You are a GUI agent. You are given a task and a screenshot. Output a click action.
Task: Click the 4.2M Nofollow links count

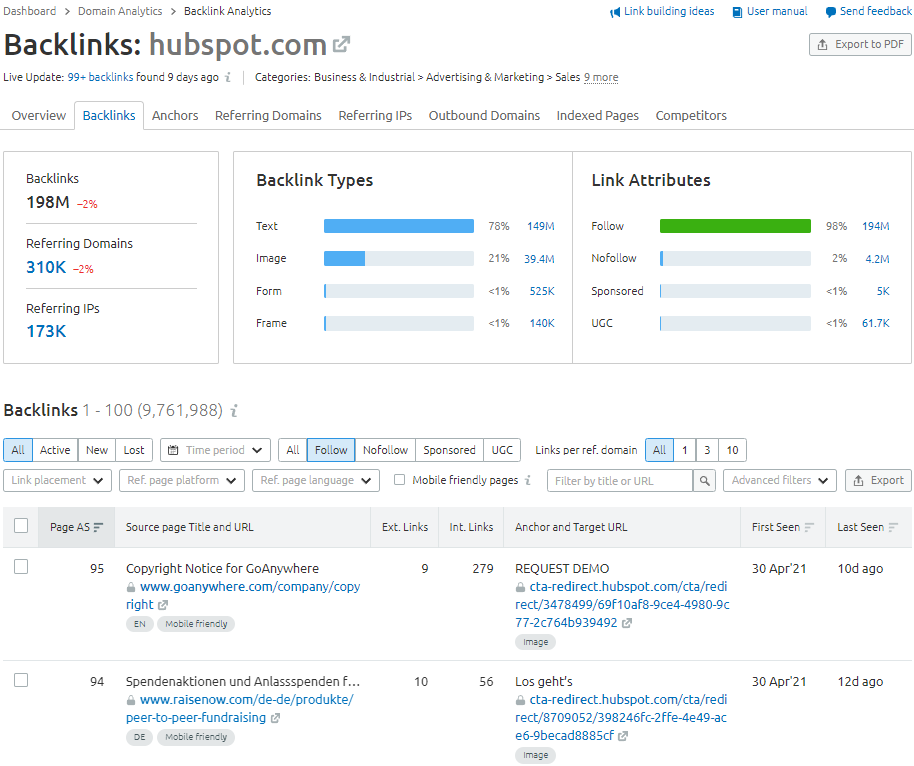coord(877,259)
